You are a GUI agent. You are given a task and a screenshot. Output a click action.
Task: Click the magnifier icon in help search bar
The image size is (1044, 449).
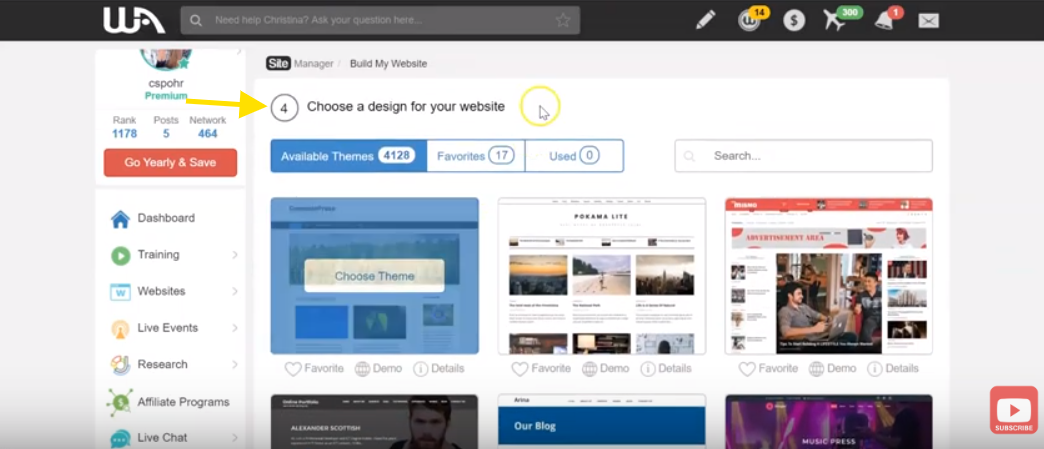coord(196,21)
